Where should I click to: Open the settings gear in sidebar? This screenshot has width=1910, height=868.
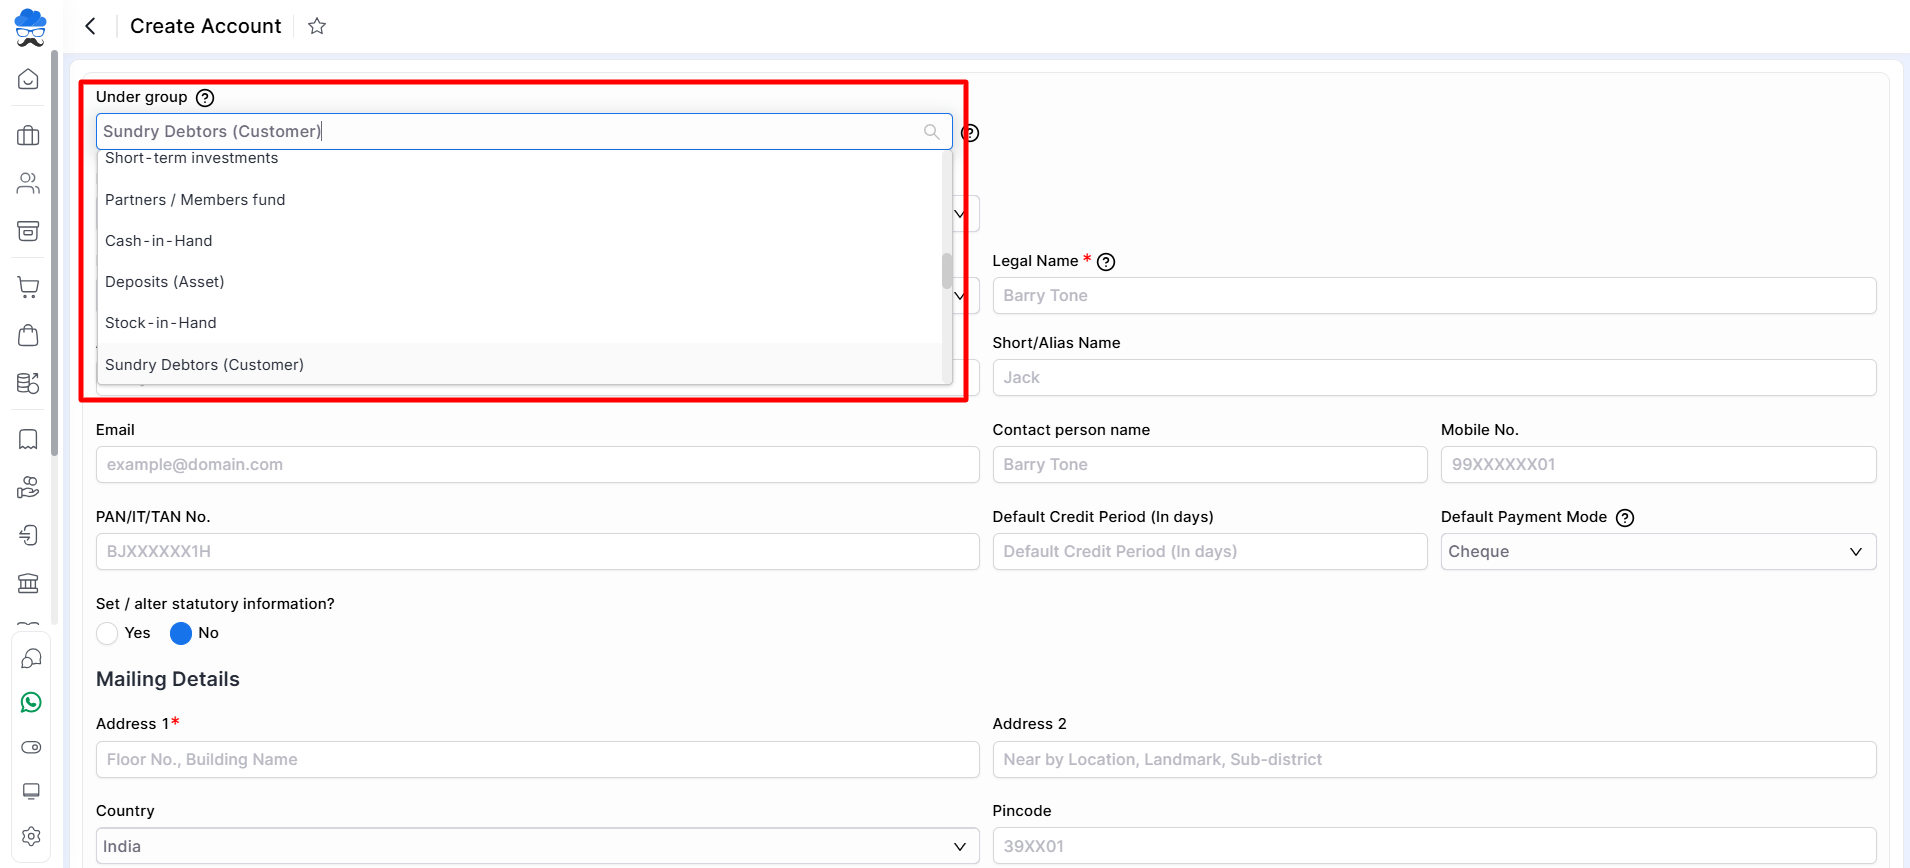[31, 836]
